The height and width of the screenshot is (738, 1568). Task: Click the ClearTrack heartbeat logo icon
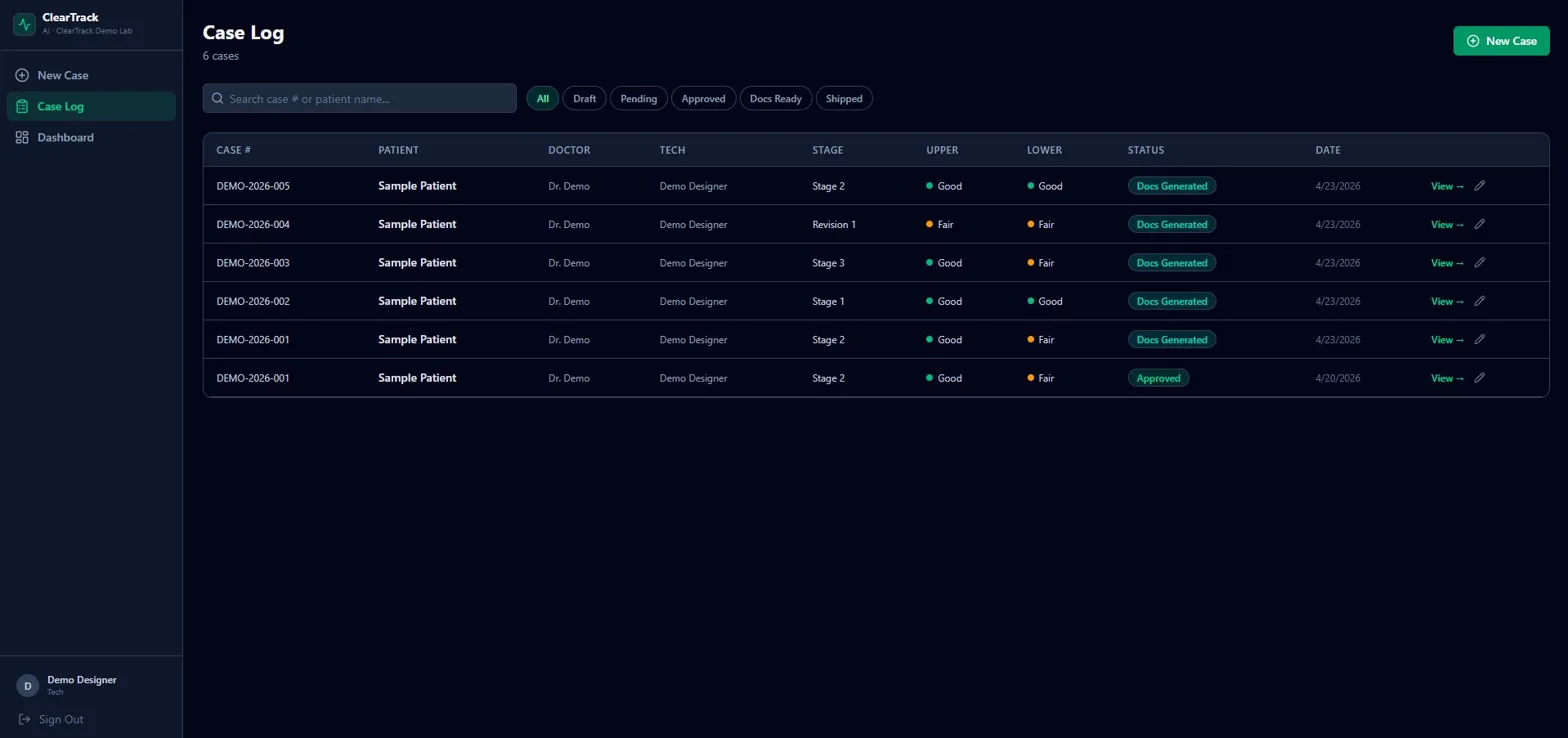tap(24, 24)
